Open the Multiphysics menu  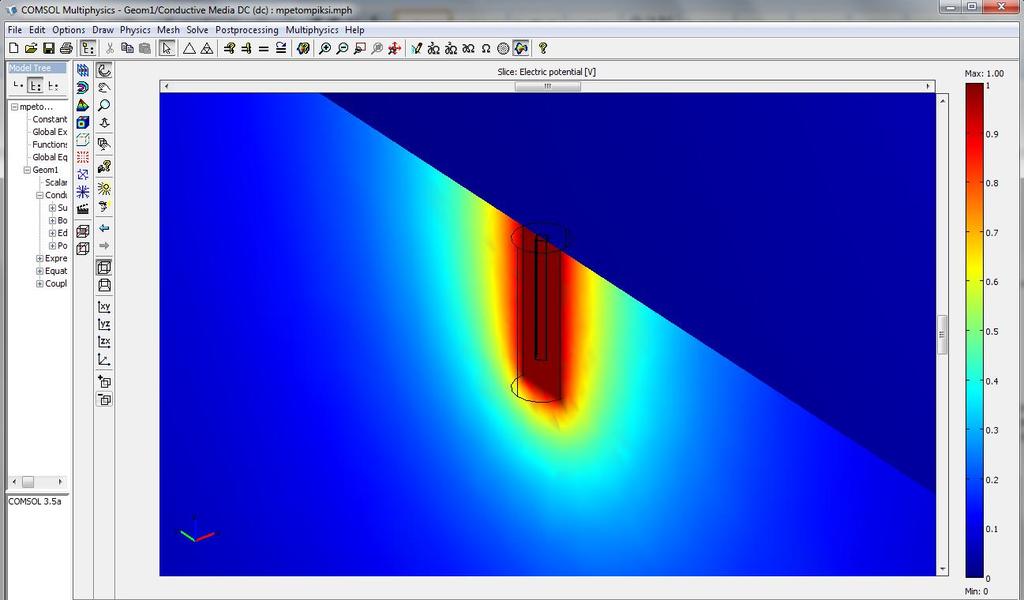coord(312,29)
